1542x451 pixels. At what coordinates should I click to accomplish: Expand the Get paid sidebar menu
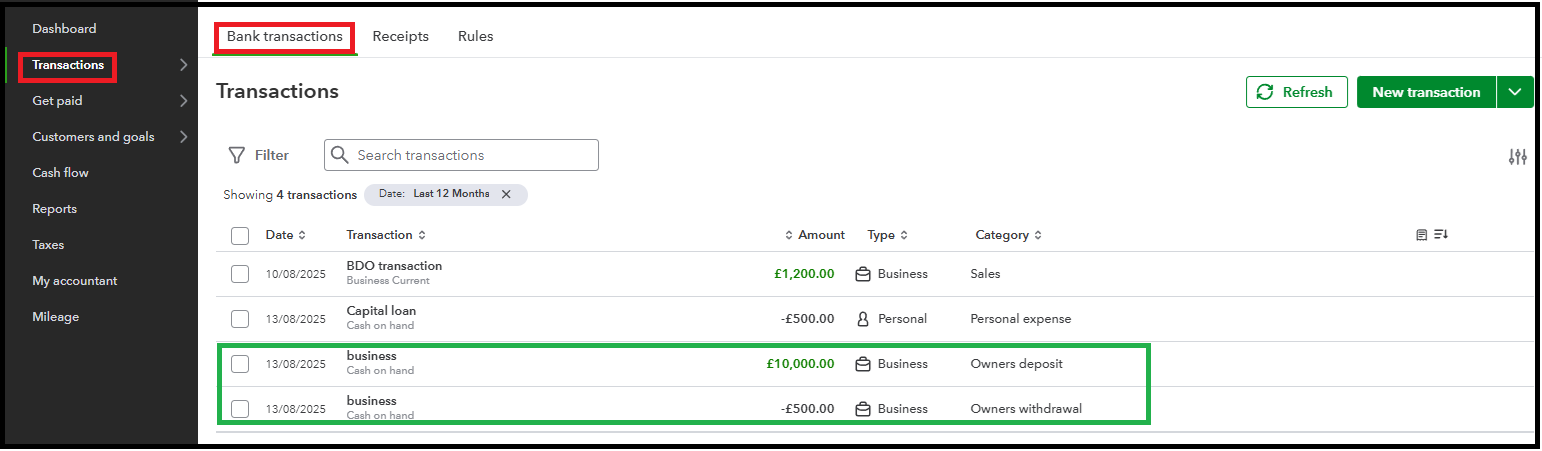tap(183, 101)
